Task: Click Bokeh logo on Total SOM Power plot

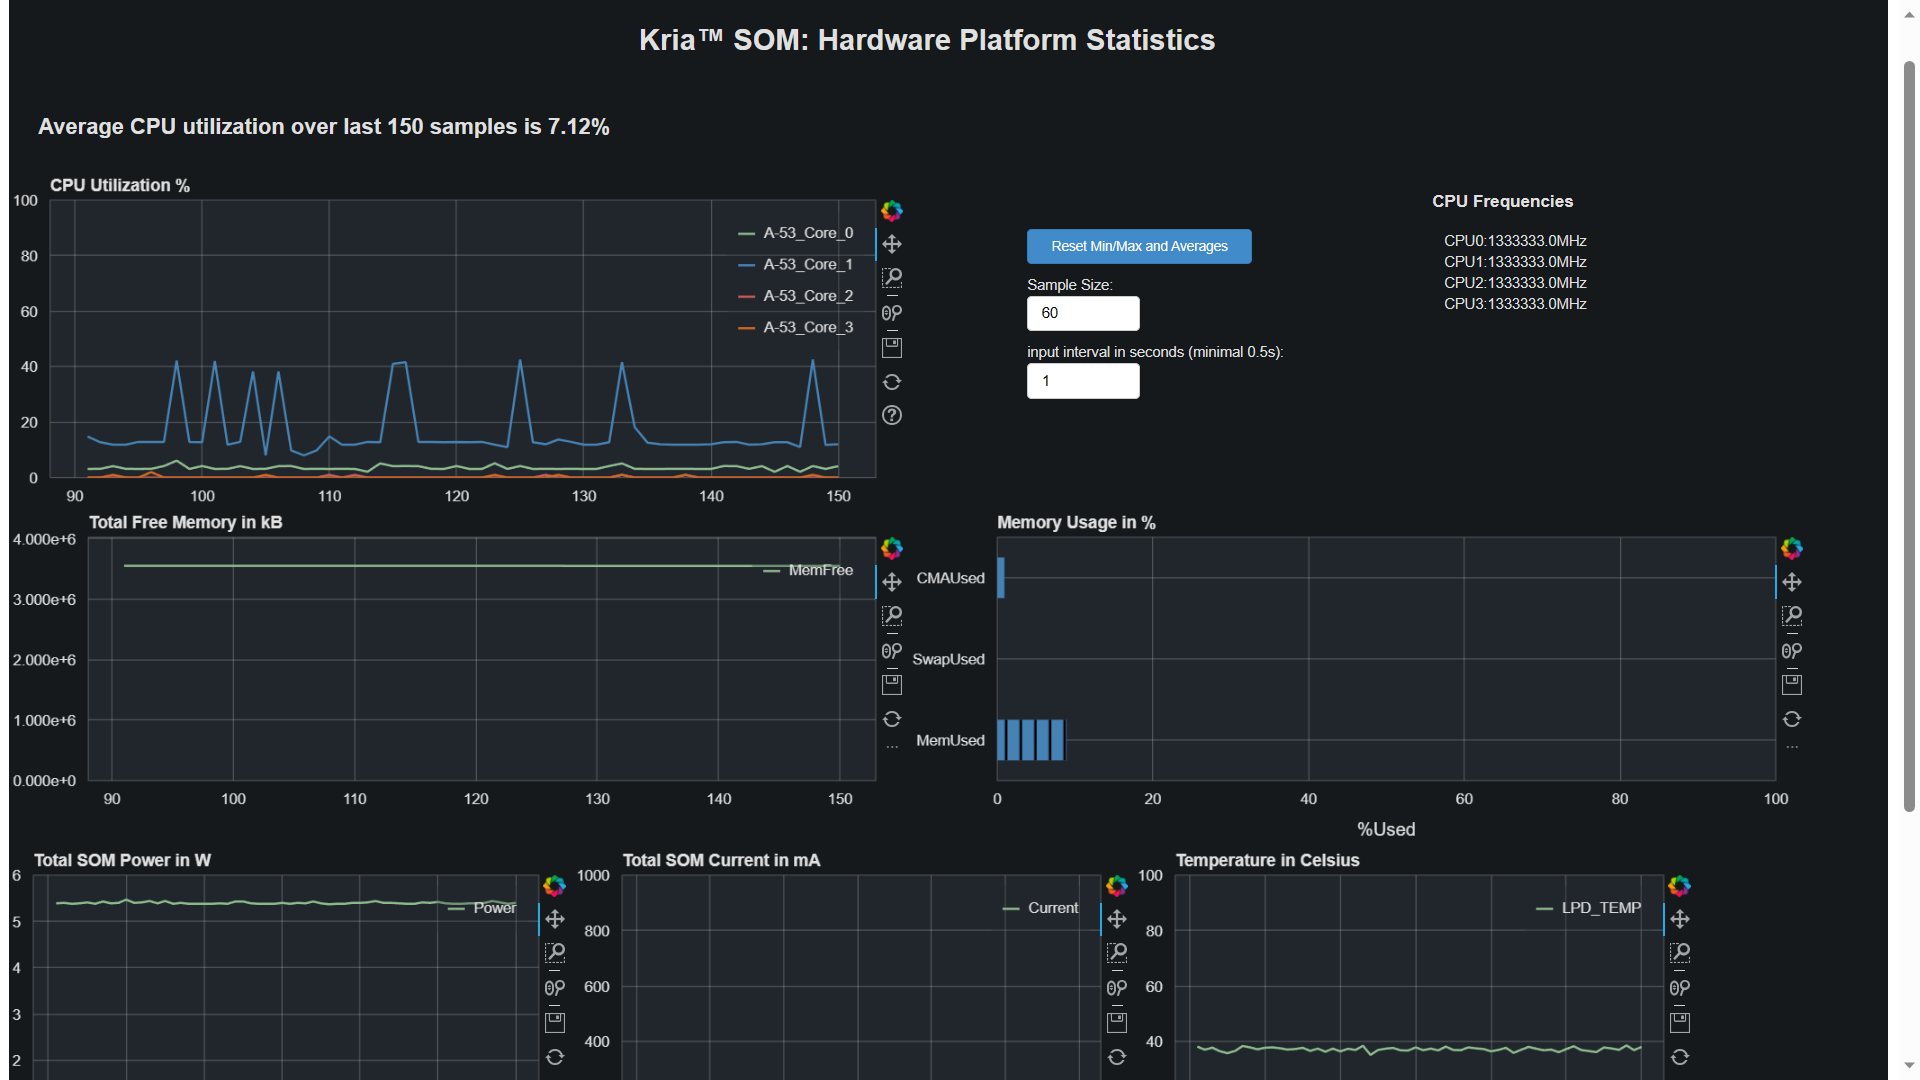Action: point(555,886)
